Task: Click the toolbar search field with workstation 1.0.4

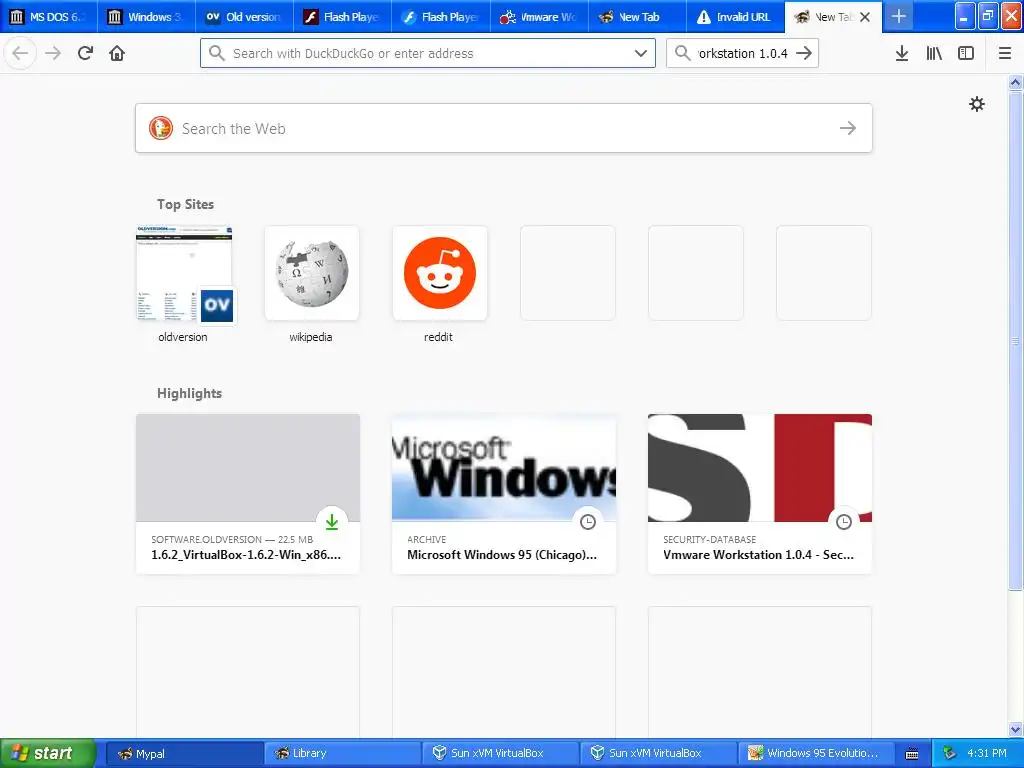Action: (x=742, y=53)
